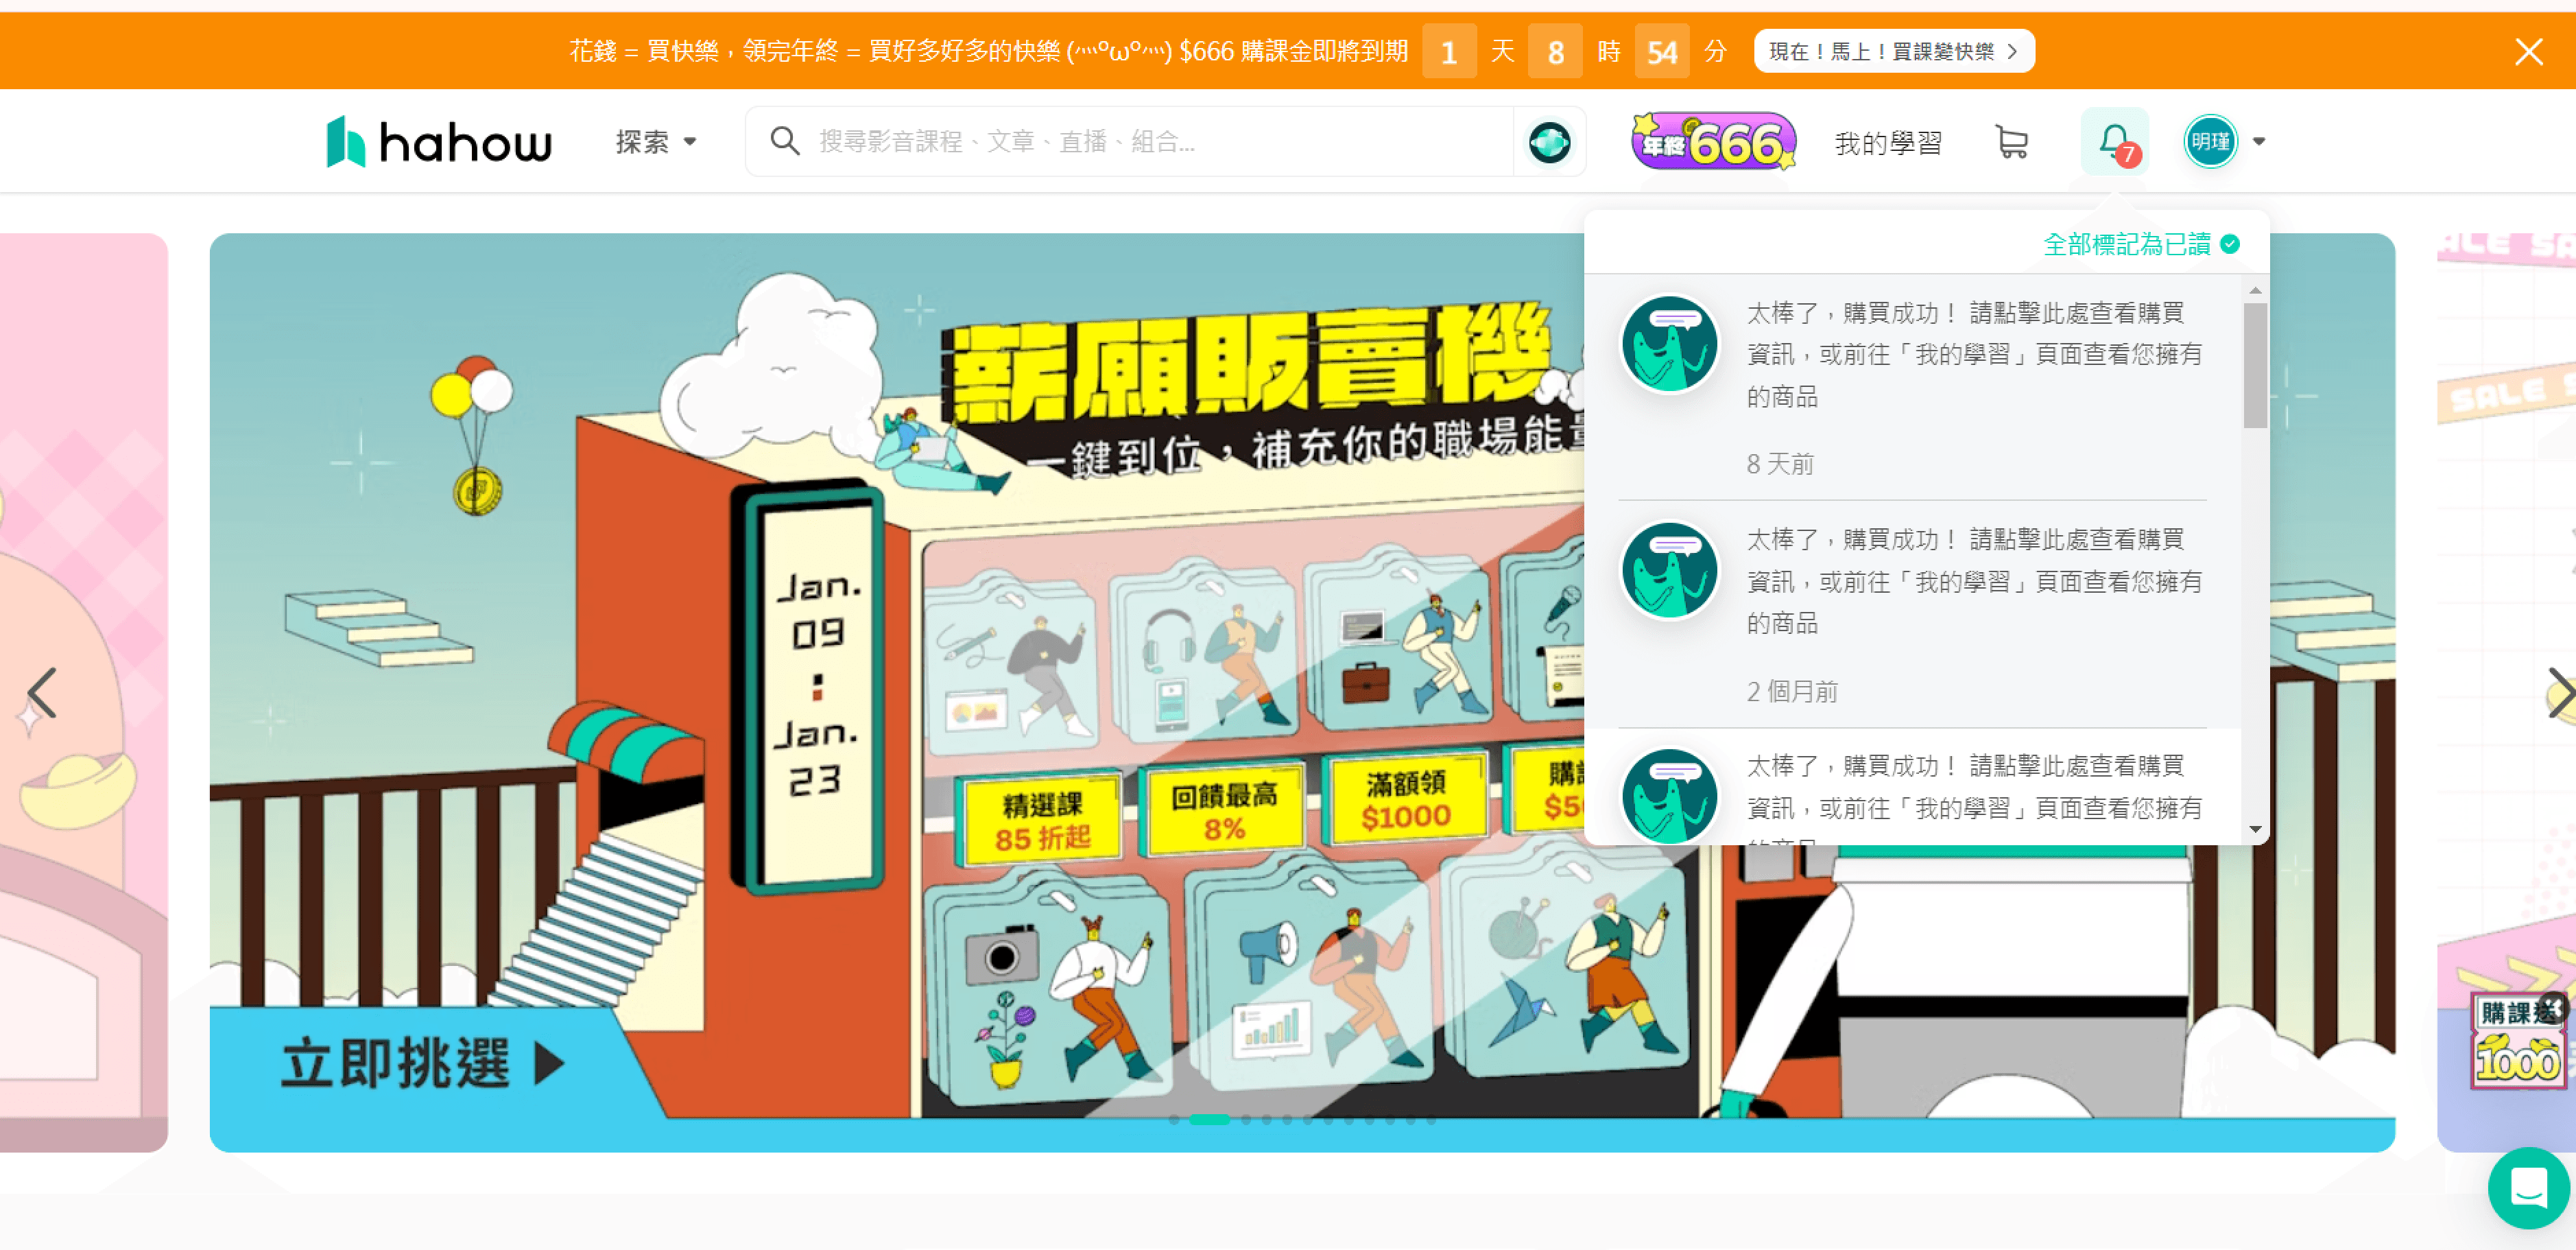2576x1250 pixels.
Task: Click the user avatar 明瑾
Action: (x=2210, y=142)
